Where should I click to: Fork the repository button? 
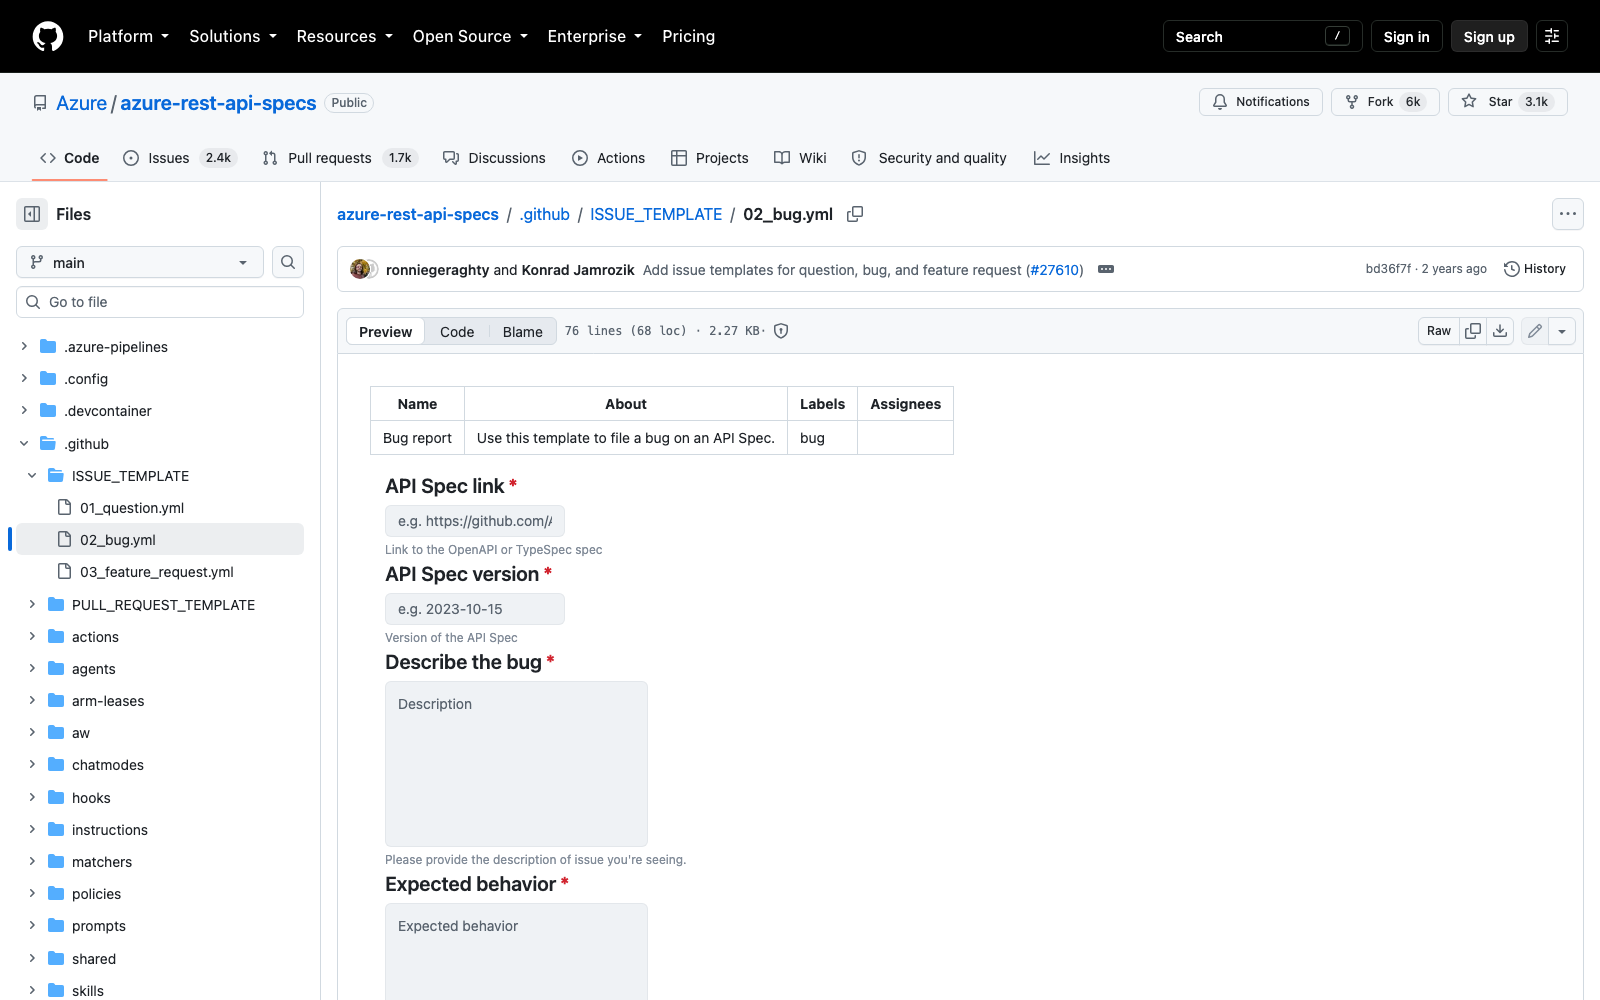(1385, 102)
